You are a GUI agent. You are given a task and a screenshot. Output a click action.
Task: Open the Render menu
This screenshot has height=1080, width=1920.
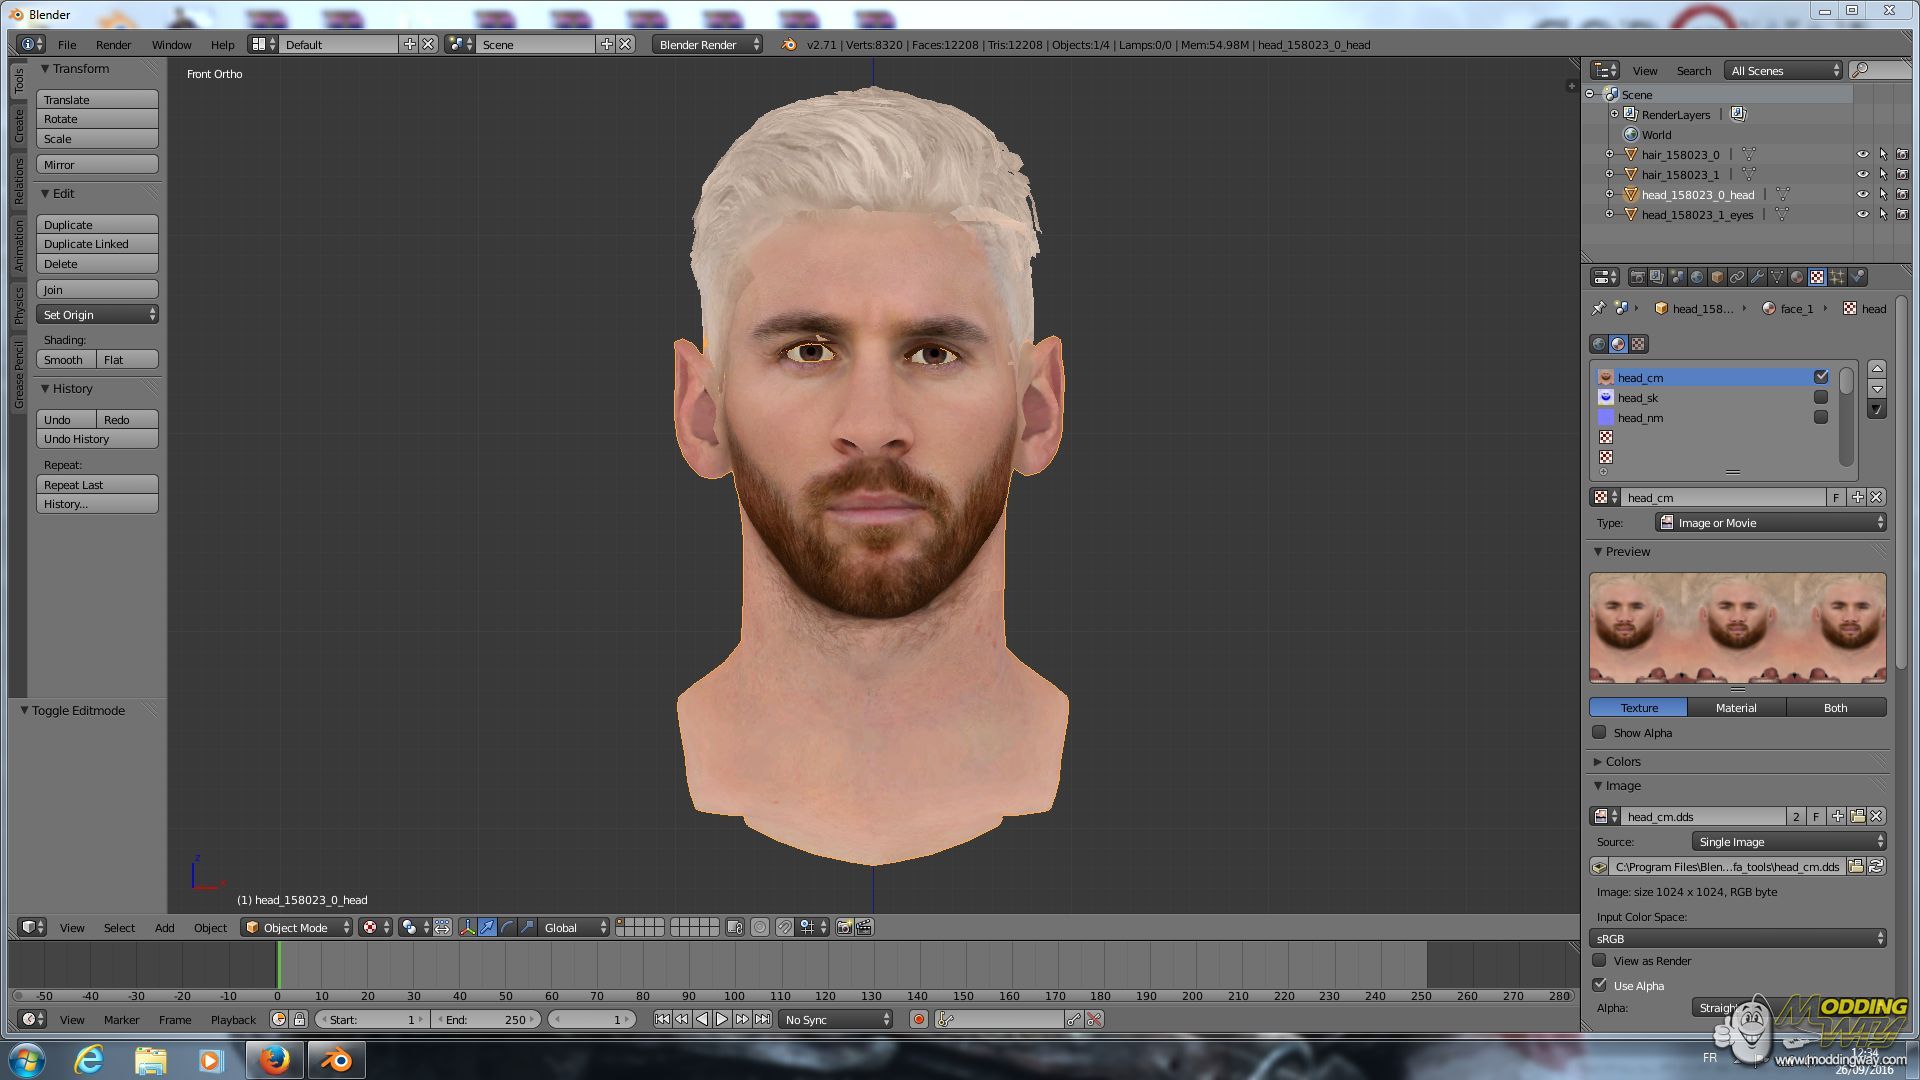pyautogui.click(x=113, y=45)
